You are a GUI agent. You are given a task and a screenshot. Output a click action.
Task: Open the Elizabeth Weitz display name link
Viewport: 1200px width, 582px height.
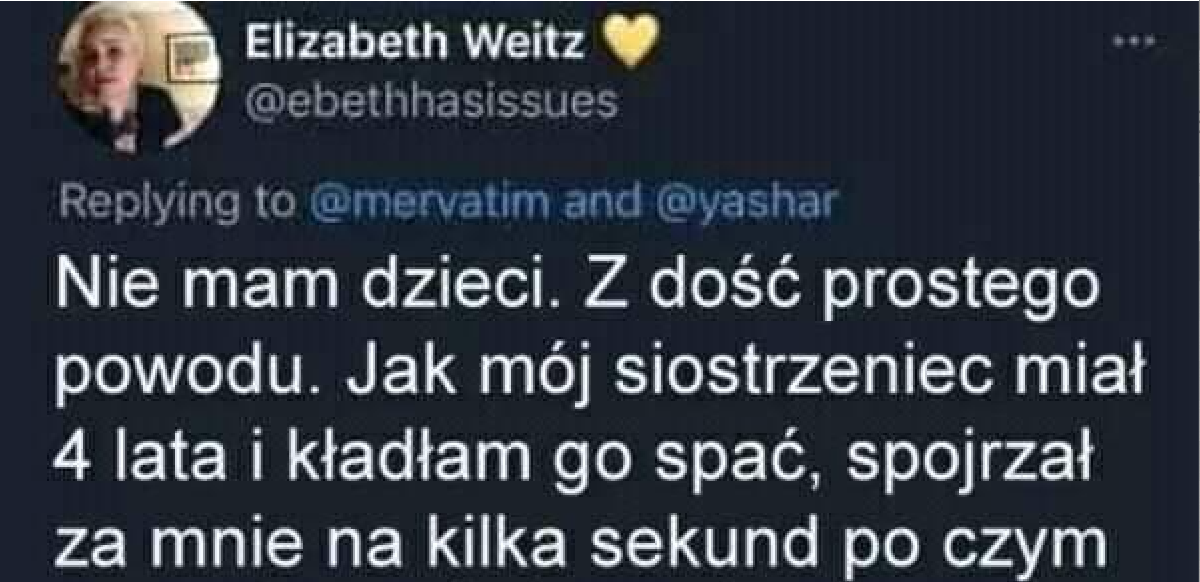point(417,43)
